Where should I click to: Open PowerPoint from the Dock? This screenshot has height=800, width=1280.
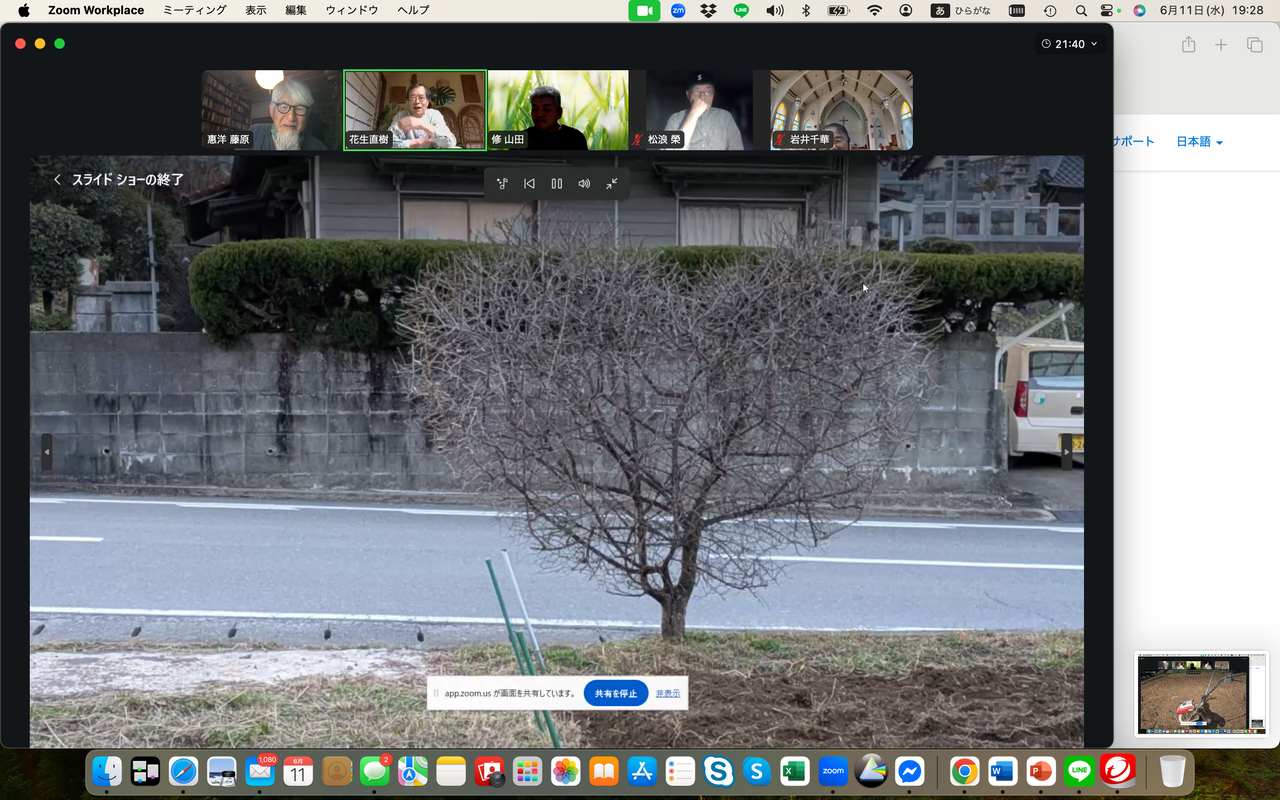1041,771
